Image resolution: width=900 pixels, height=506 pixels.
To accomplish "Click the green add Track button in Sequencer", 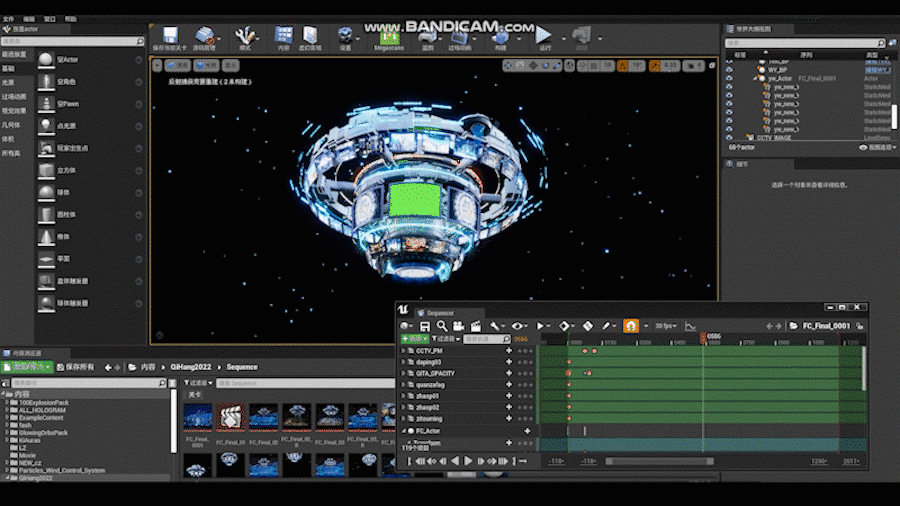I will pyautogui.click(x=414, y=339).
